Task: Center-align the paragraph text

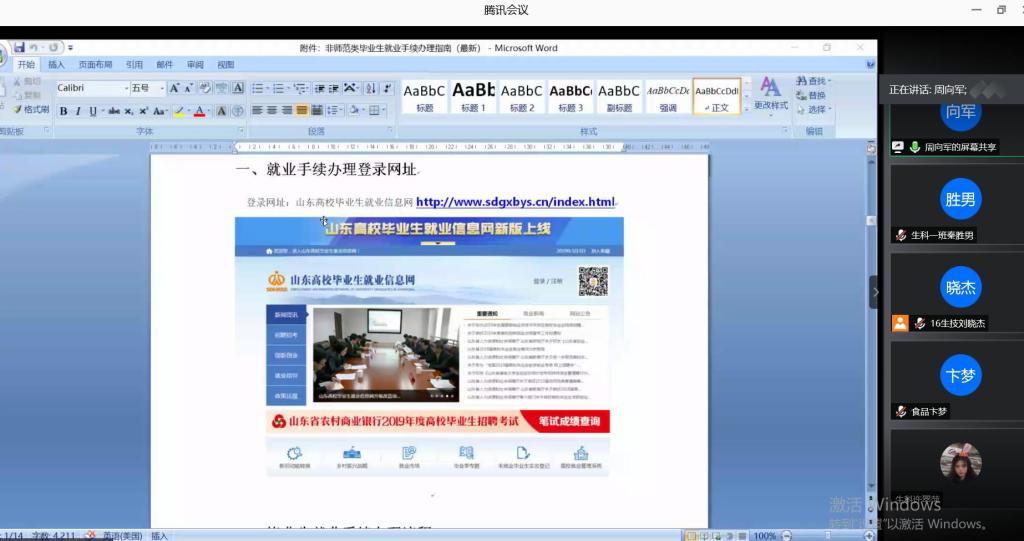Action: coord(272,110)
